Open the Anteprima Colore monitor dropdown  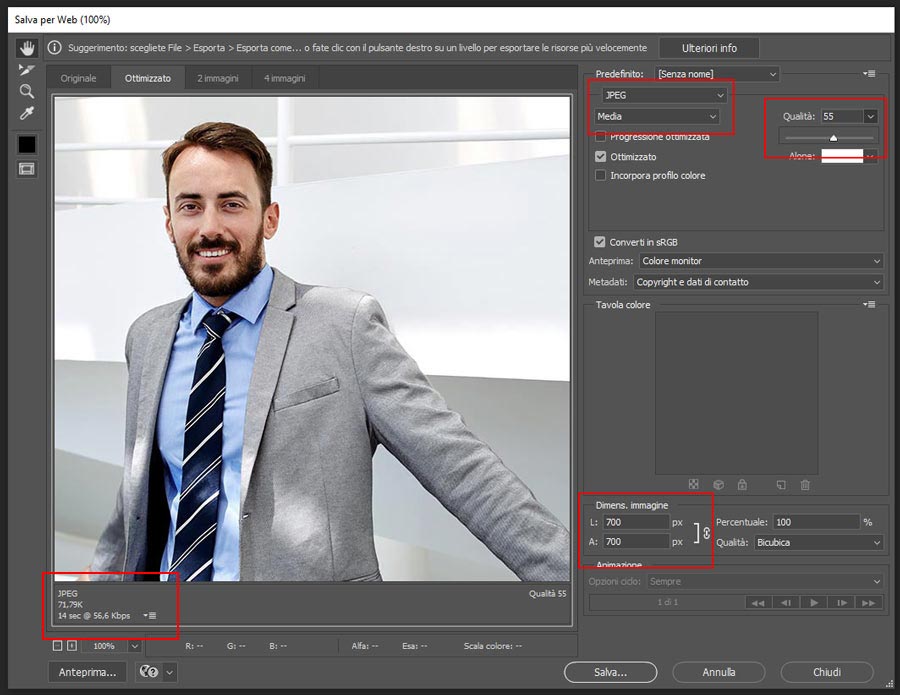pyautogui.click(x=761, y=261)
